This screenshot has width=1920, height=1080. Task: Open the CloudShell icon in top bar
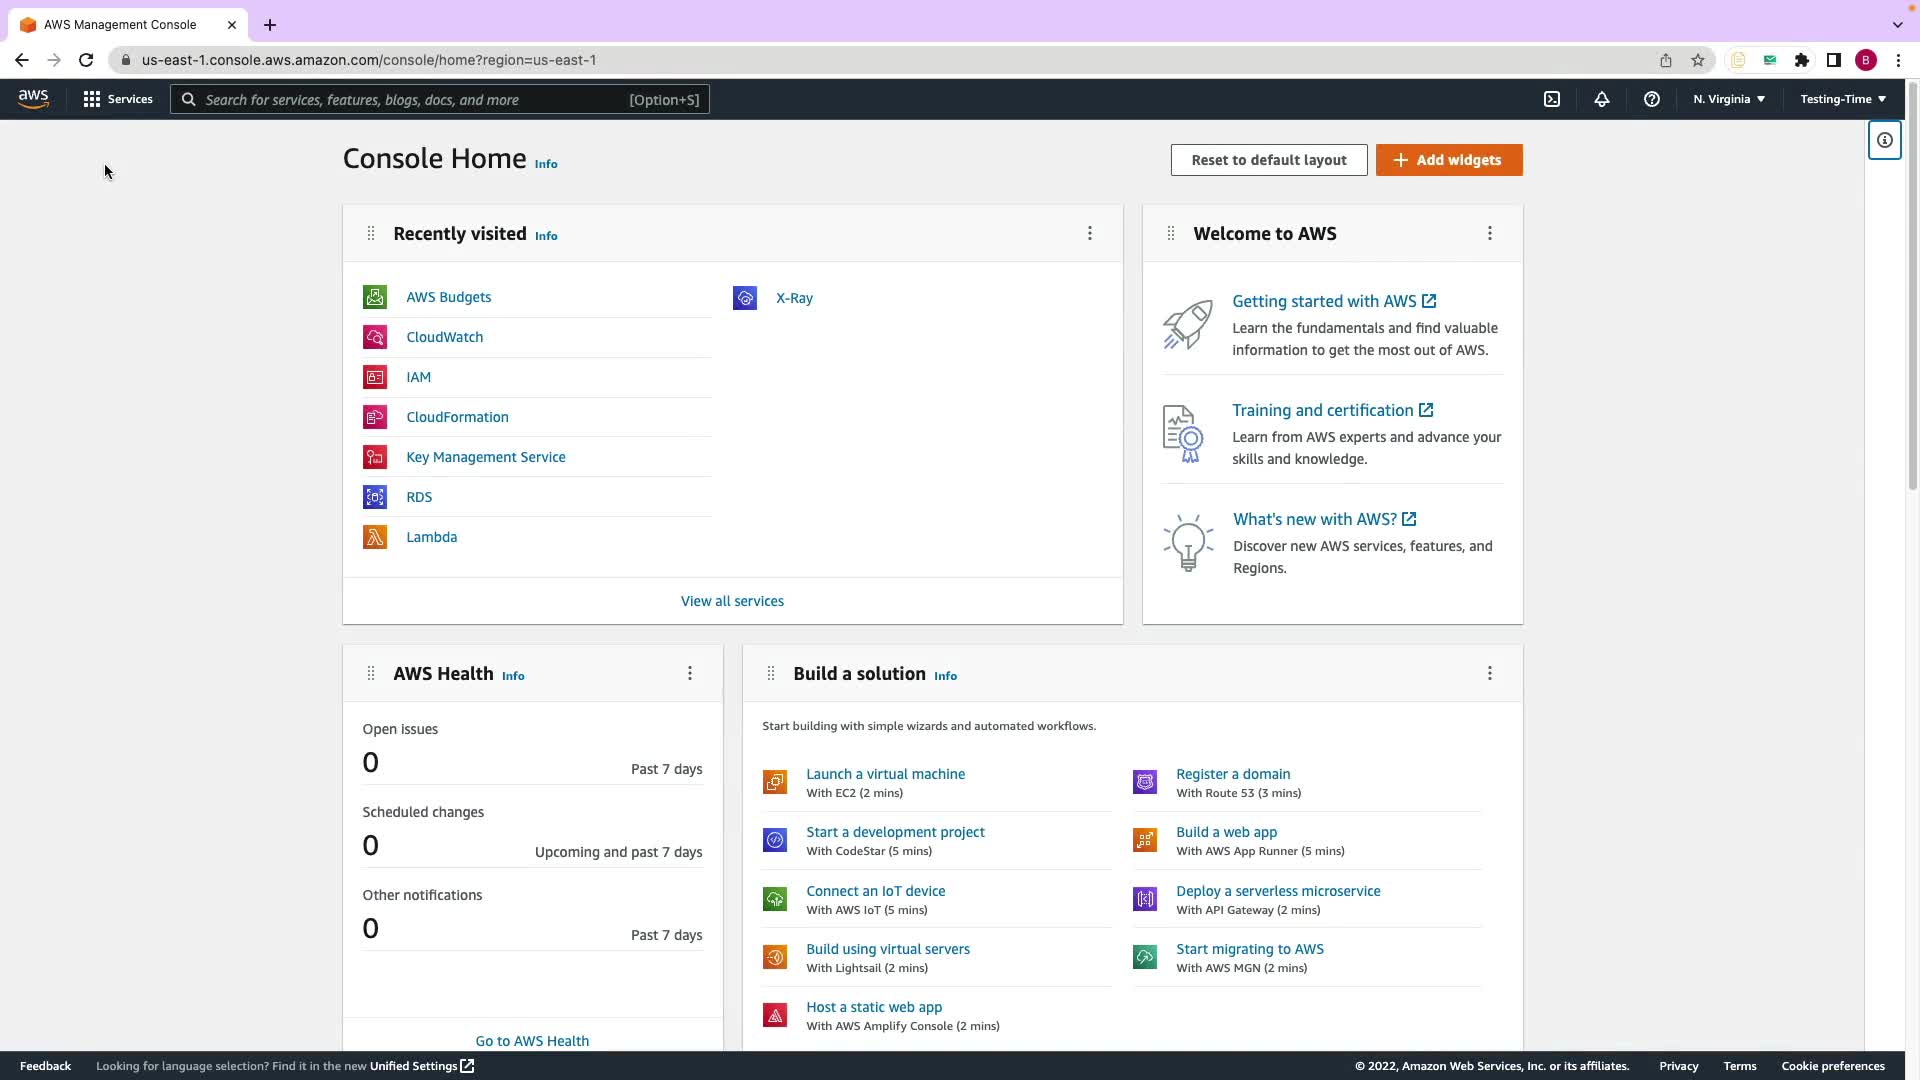pyautogui.click(x=1552, y=99)
